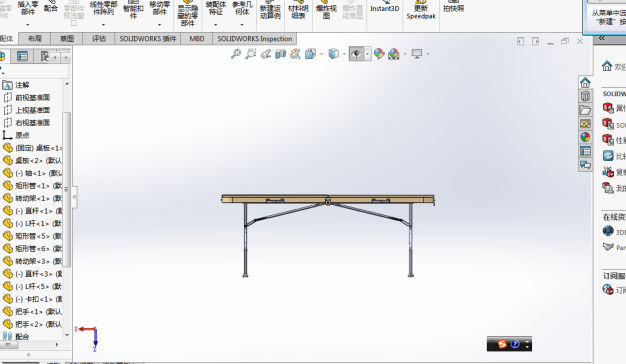Switch to the 布局 tab
626x364 pixels.
(x=35, y=39)
